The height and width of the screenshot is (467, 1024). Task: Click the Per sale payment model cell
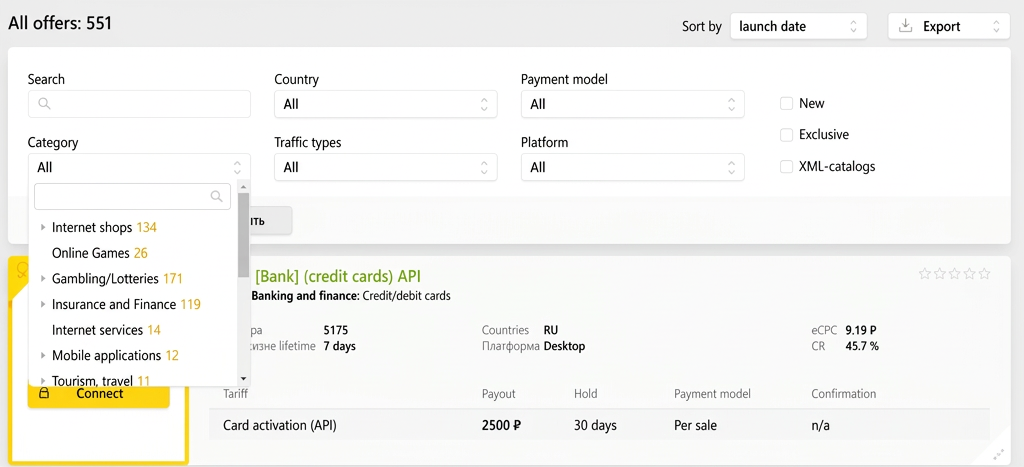(x=696, y=426)
